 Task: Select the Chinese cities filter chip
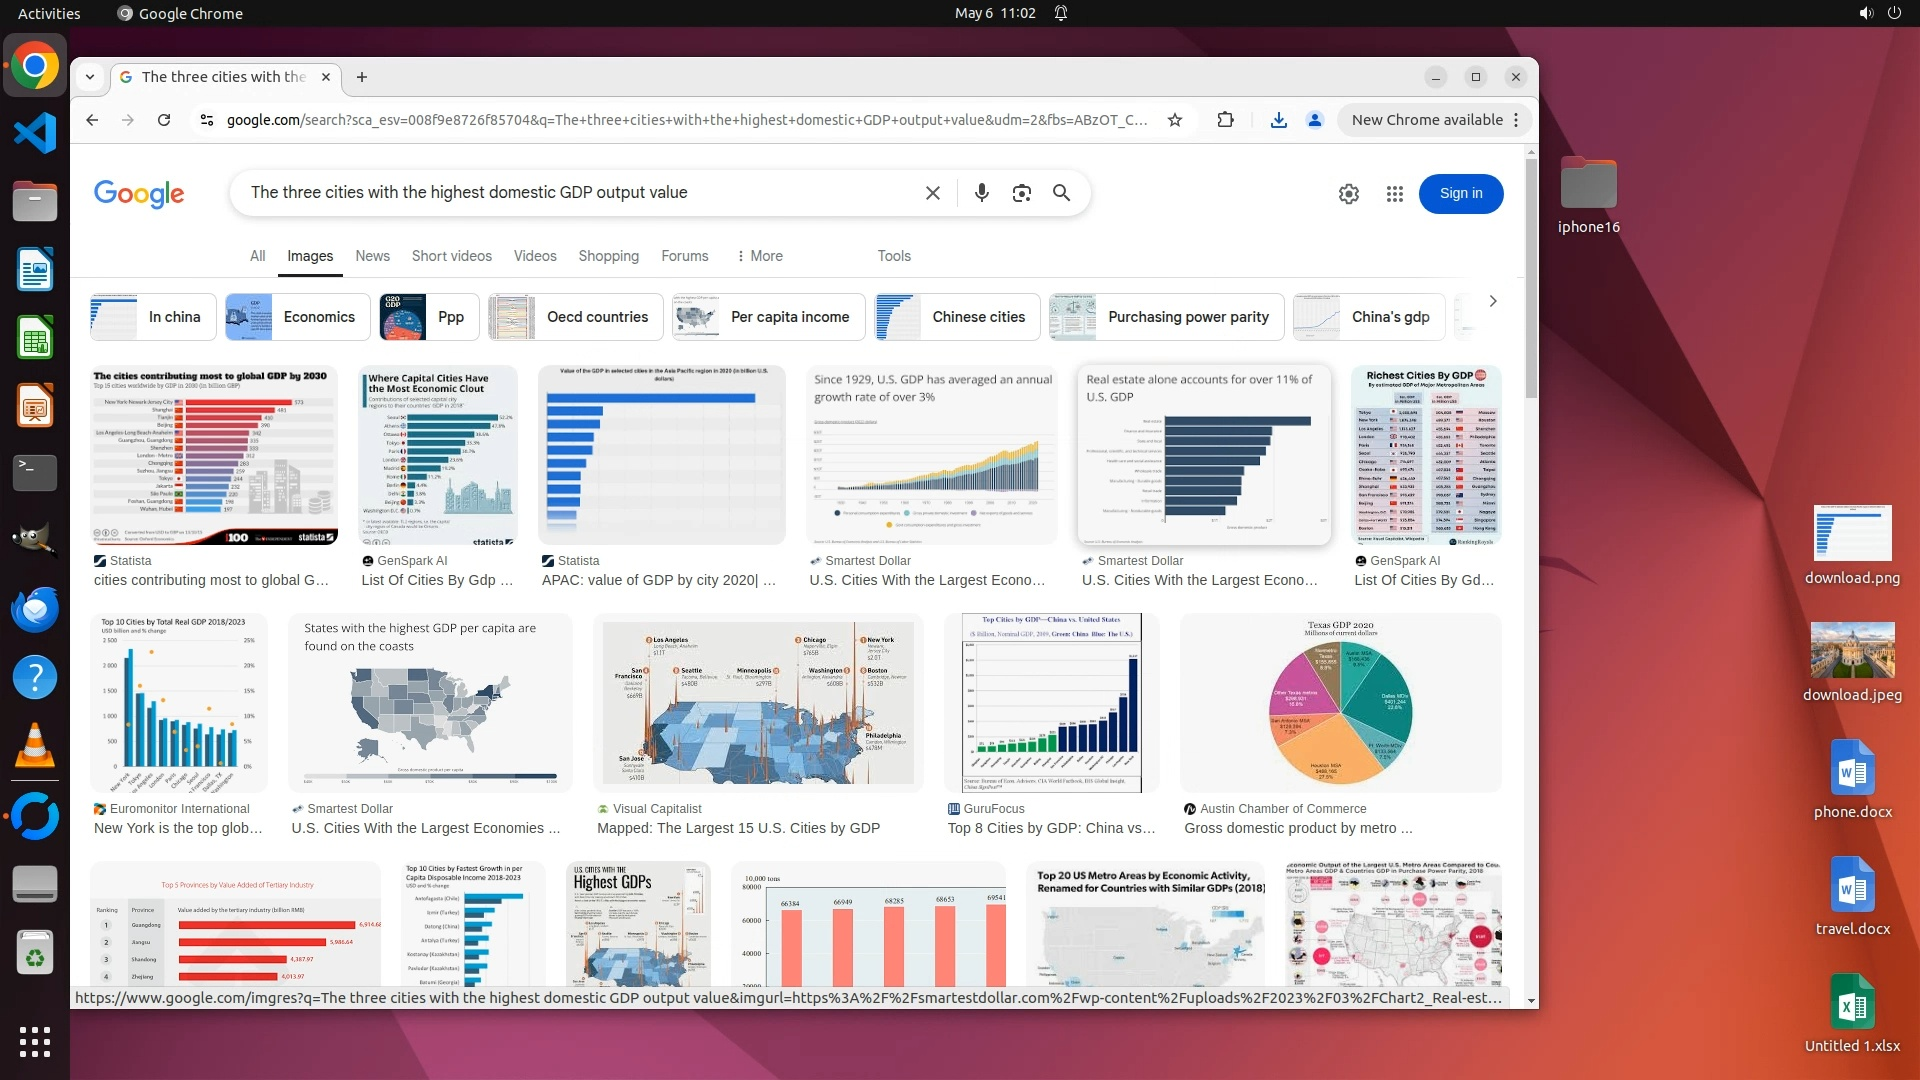coord(957,317)
